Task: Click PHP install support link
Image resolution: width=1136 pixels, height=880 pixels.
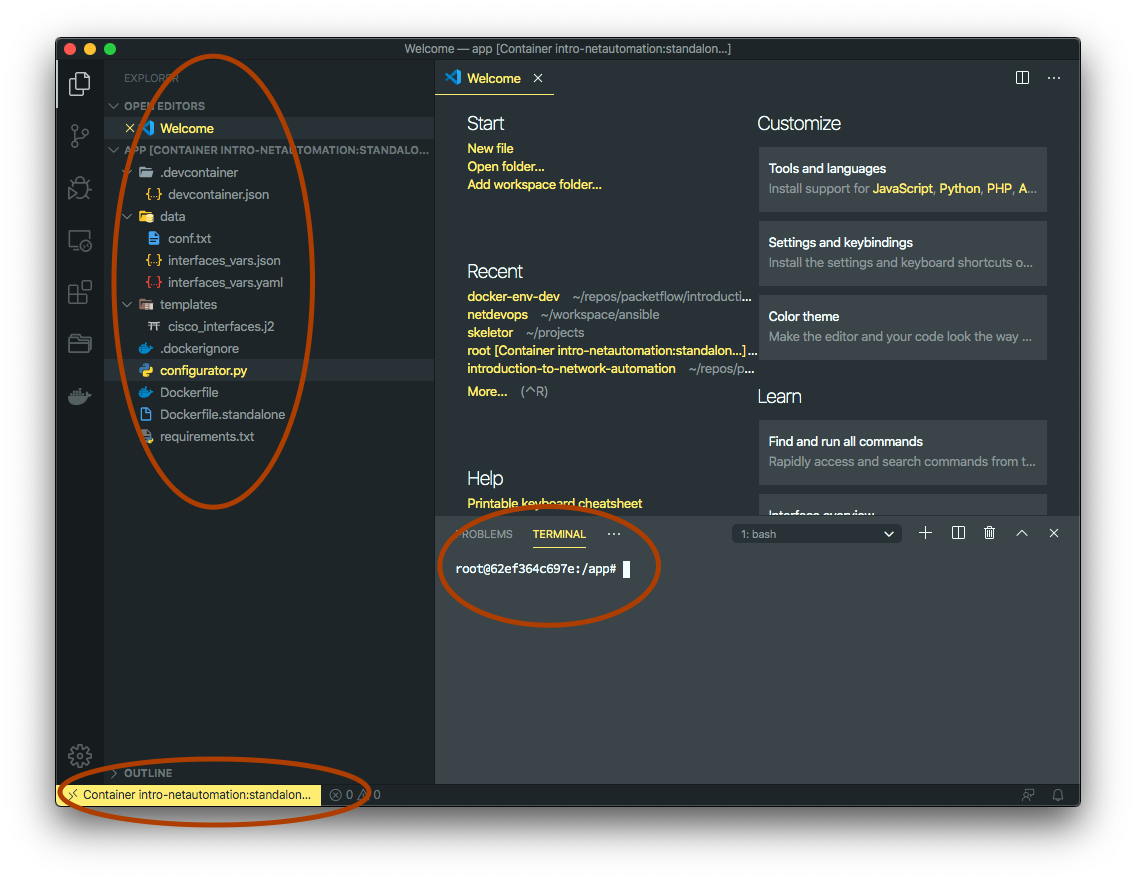Action: point(999,188)
